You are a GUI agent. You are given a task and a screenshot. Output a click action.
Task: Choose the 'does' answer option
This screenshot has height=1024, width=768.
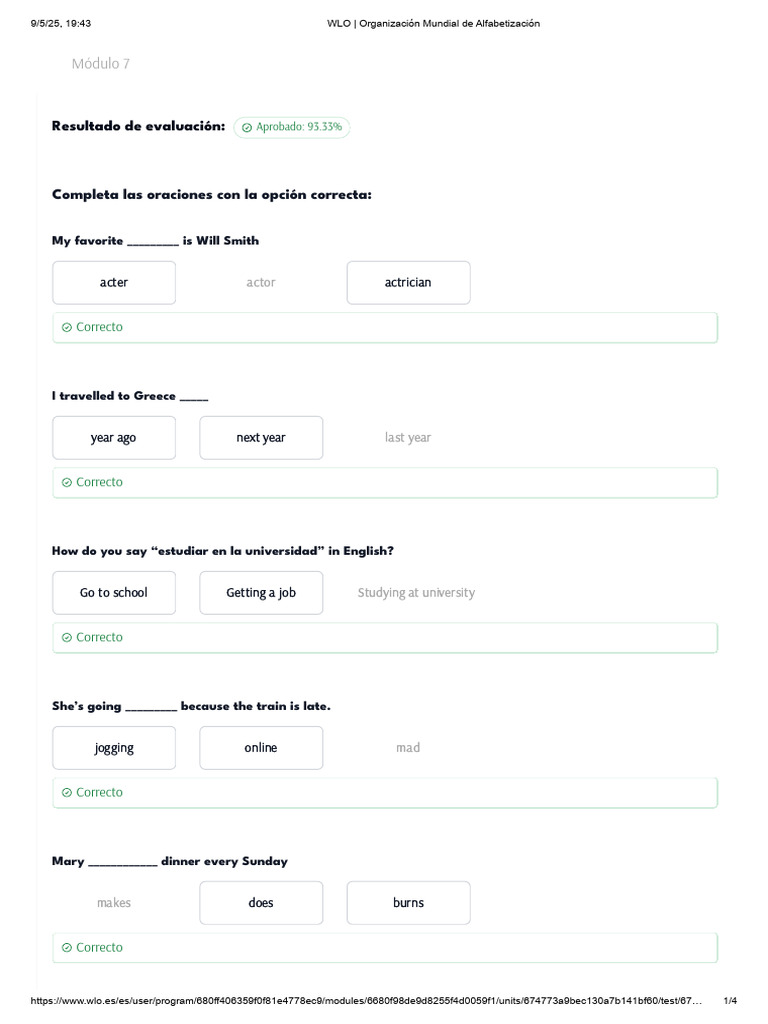pos(261,903)
